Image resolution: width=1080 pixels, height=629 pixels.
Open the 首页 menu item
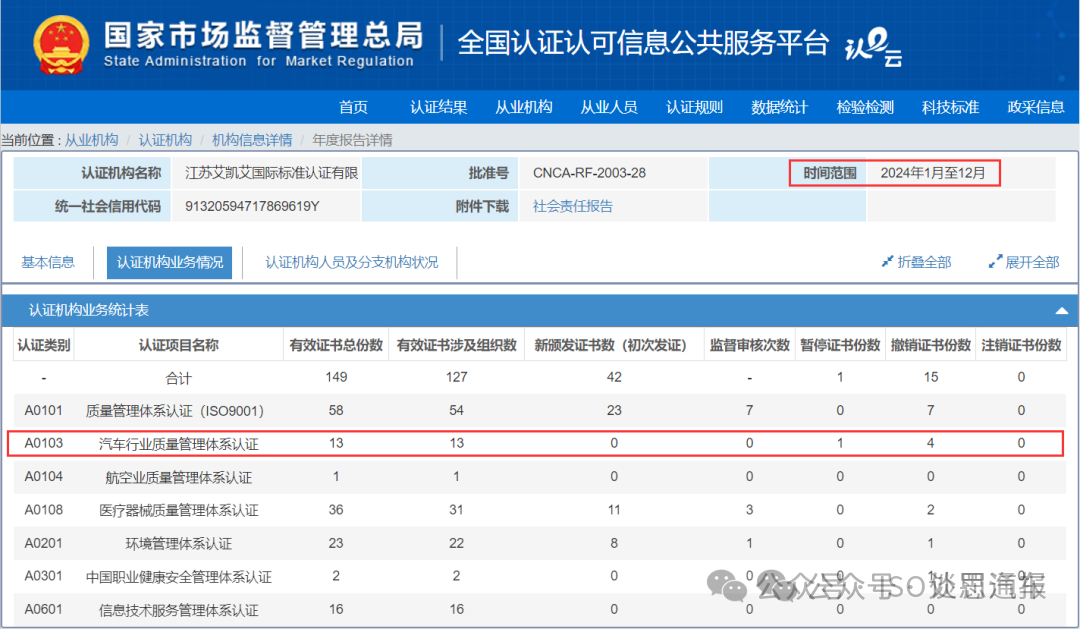[x=353, y=107]
